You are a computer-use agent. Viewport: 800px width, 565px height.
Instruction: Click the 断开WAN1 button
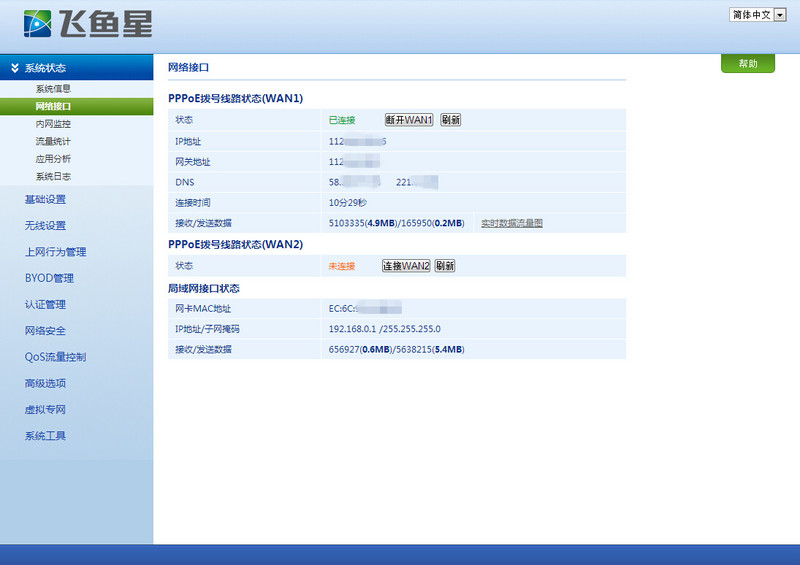(x=409, y=120)
